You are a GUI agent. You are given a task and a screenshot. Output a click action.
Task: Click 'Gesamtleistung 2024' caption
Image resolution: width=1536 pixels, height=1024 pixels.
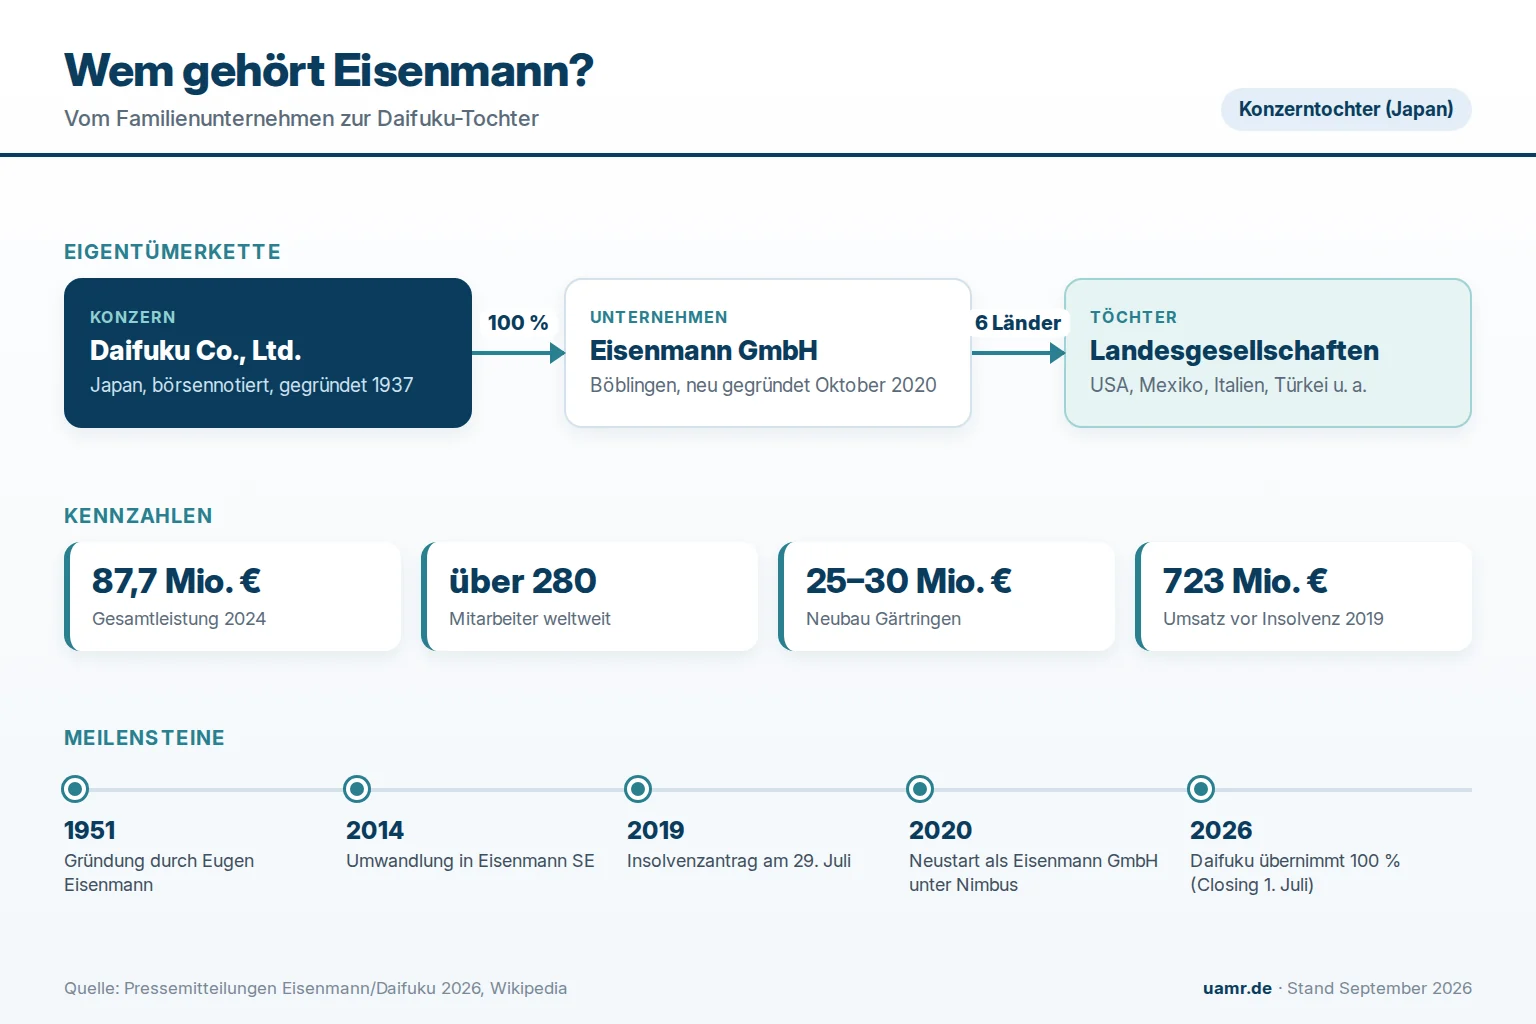(x=179, y=619)
